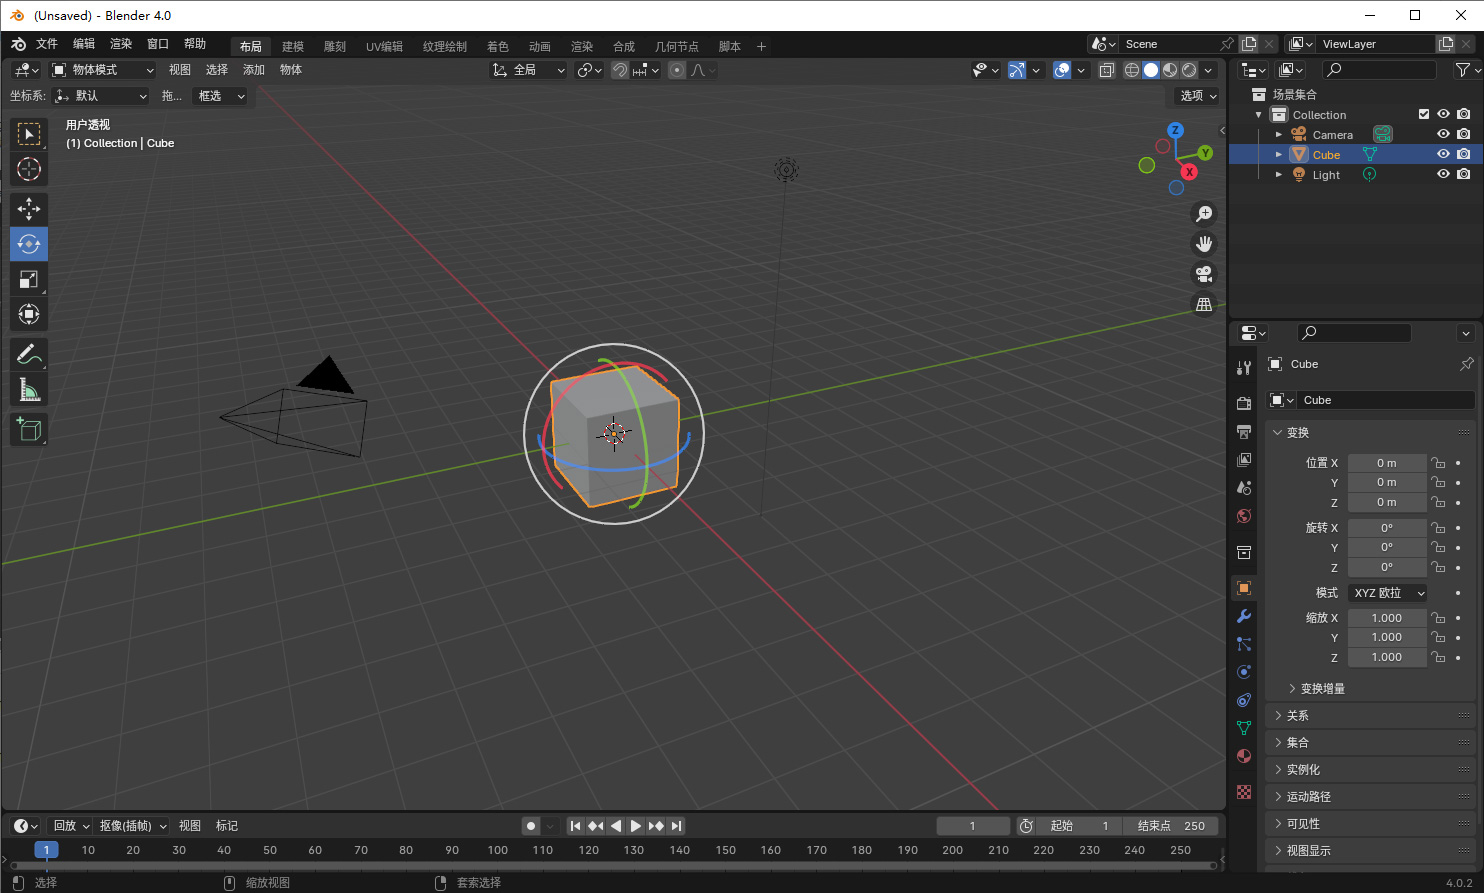1484x893 pixels.
Task: Open rotation mode XYZ Euler dropdown
Action: point(1388,593)
